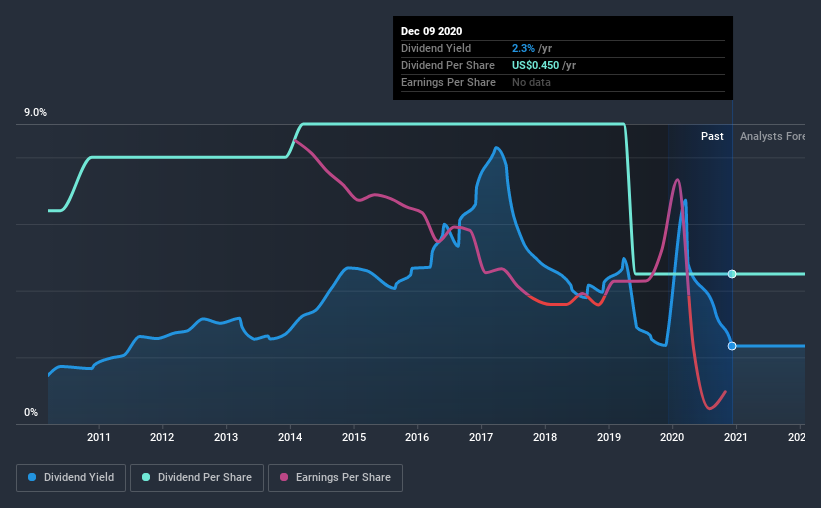Click the 2016 x-axis label
This screenshot has width=821, height=508.
(417, 437)
